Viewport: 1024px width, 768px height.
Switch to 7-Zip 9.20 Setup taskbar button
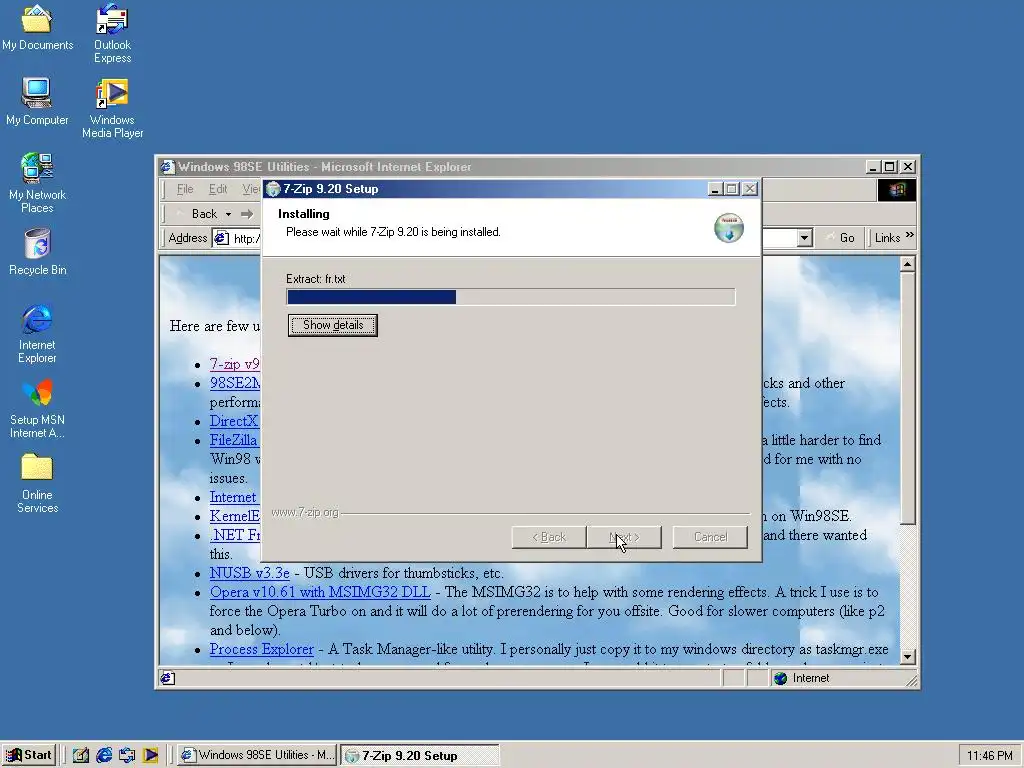click(x=420, y=755)
